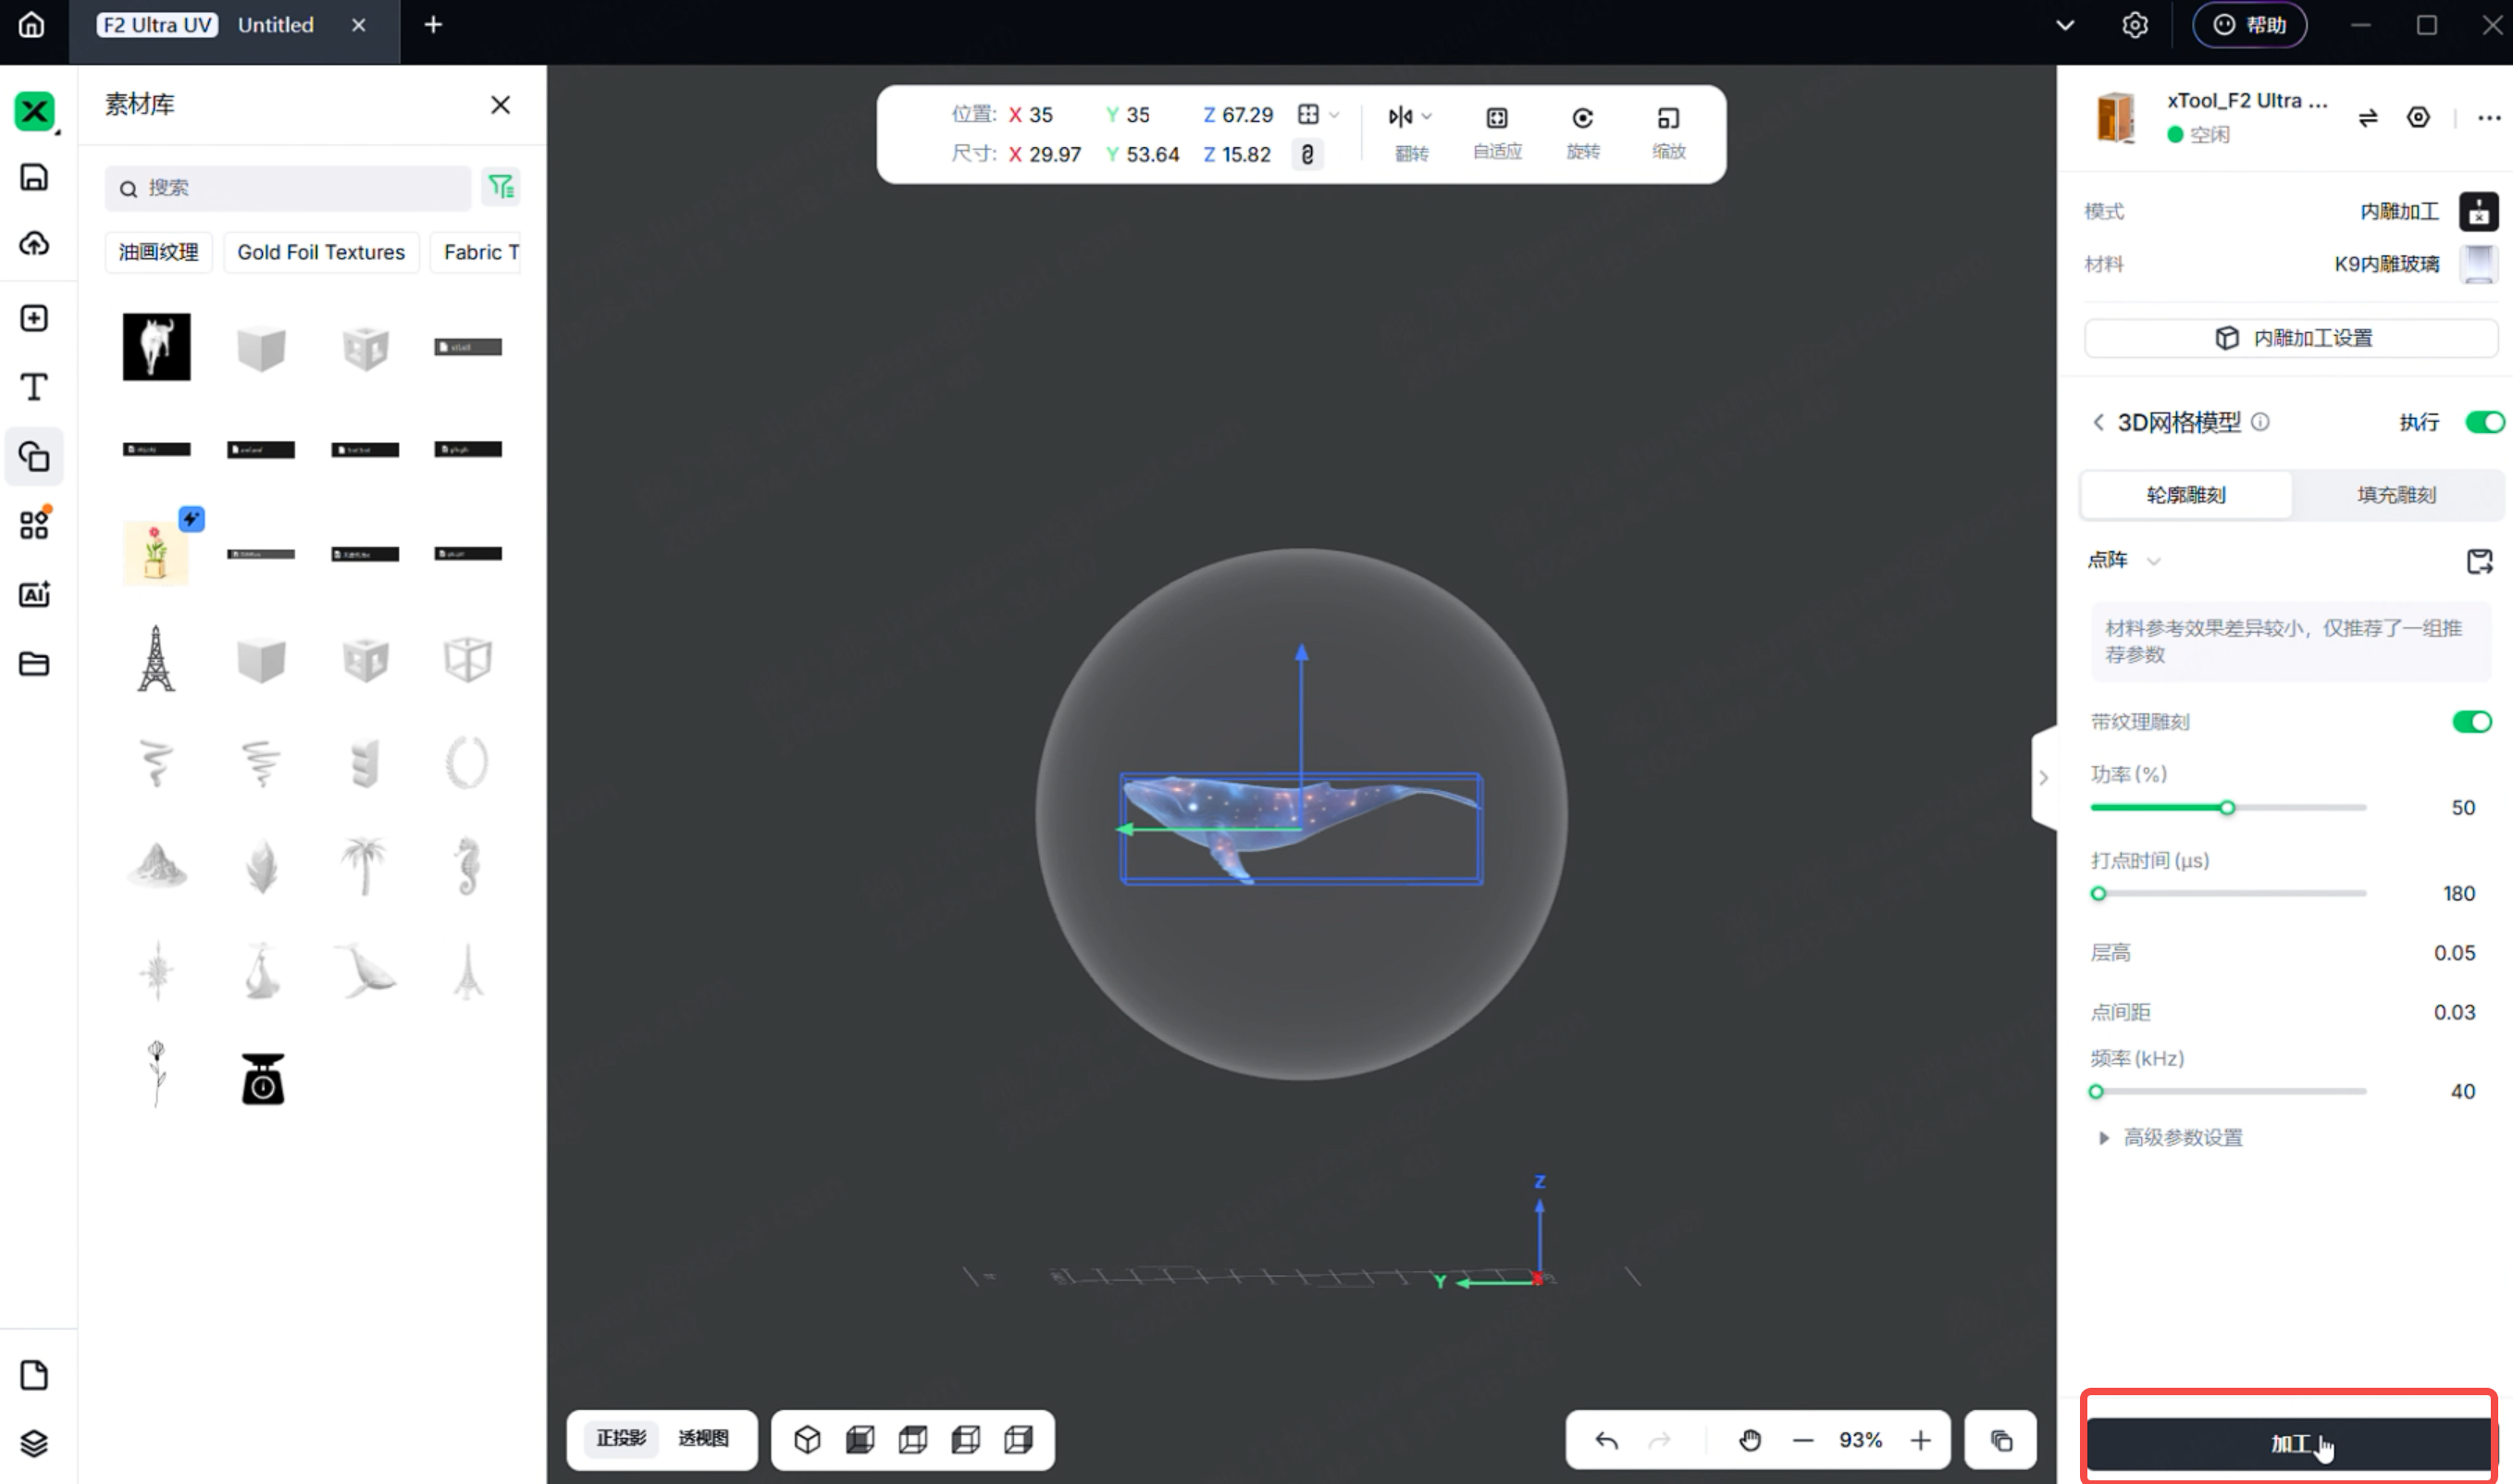Click the copy layers icon beside zoom
Screen dimensions: 2513x1484
point(2001,1440)
